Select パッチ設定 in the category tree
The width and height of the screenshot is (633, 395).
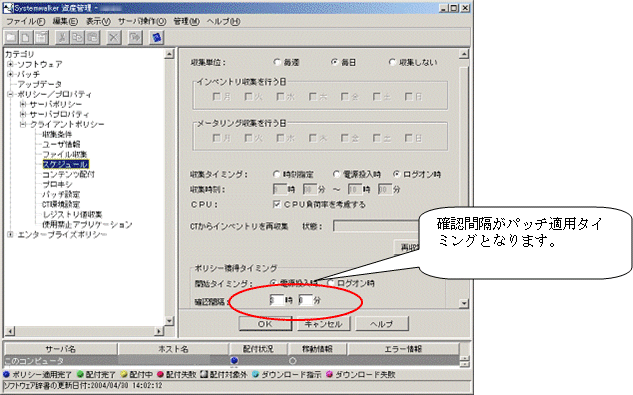coord(61,194)
